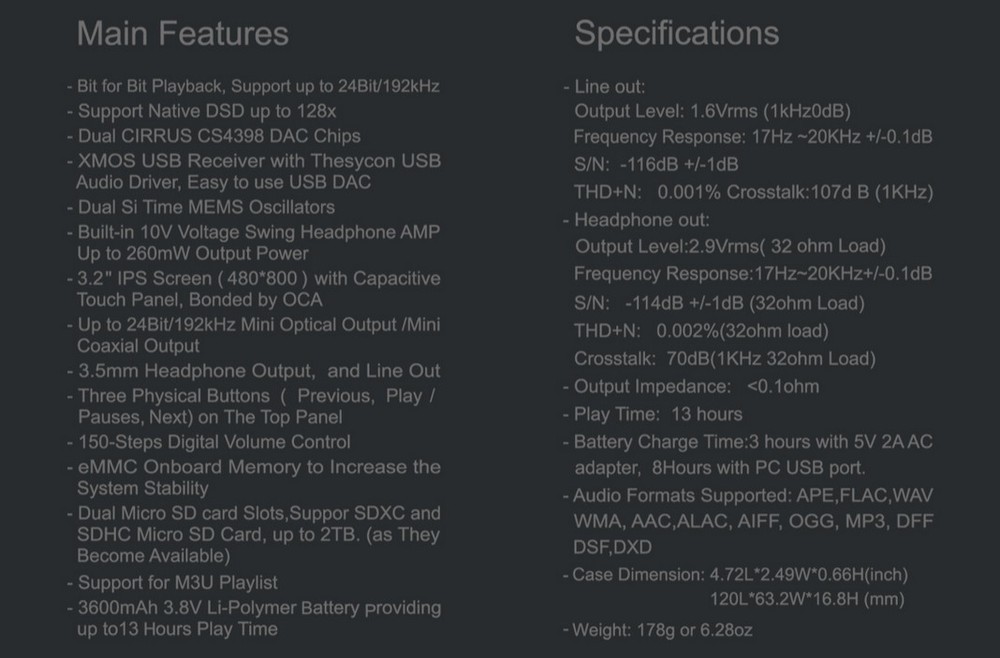
Task: Click the "Support for M3U Playlist" line
Action: point(172,582)
